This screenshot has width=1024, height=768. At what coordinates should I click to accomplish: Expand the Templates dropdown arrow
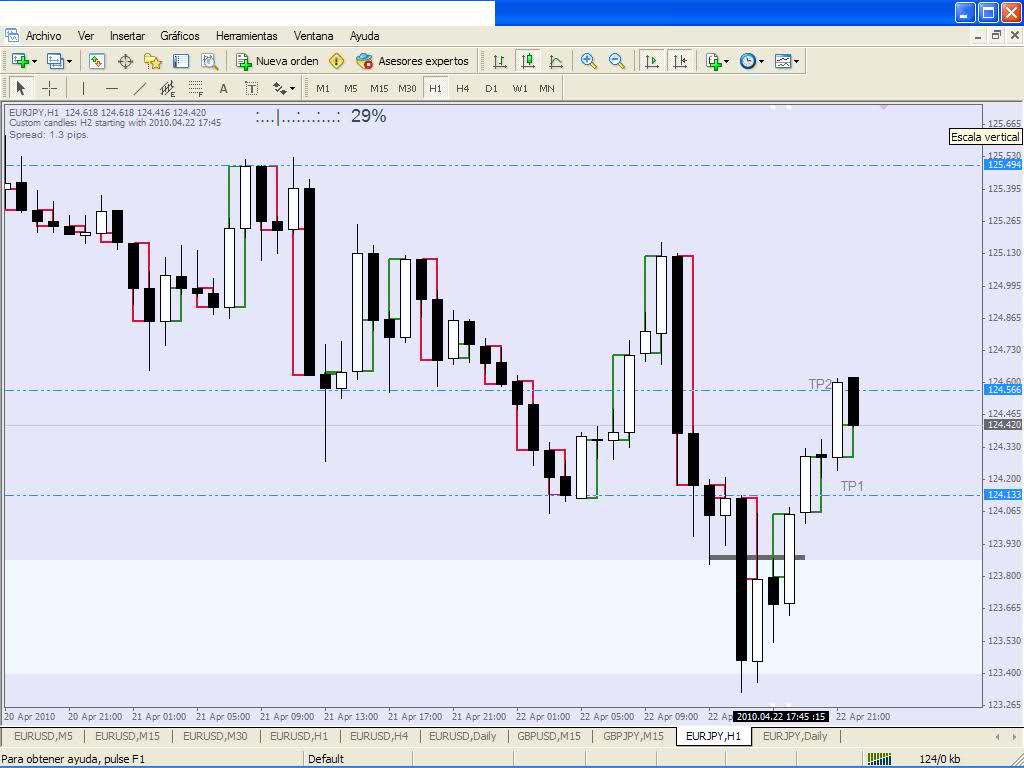coord(796,62)
